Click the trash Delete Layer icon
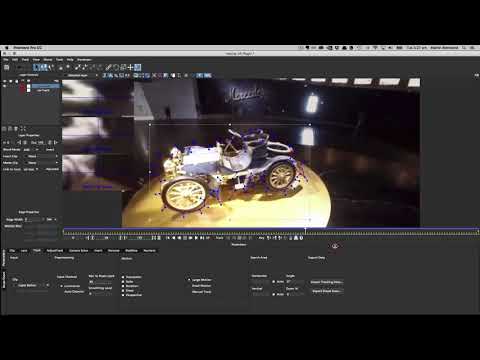The image size is (480, 360). click(15, 129)
